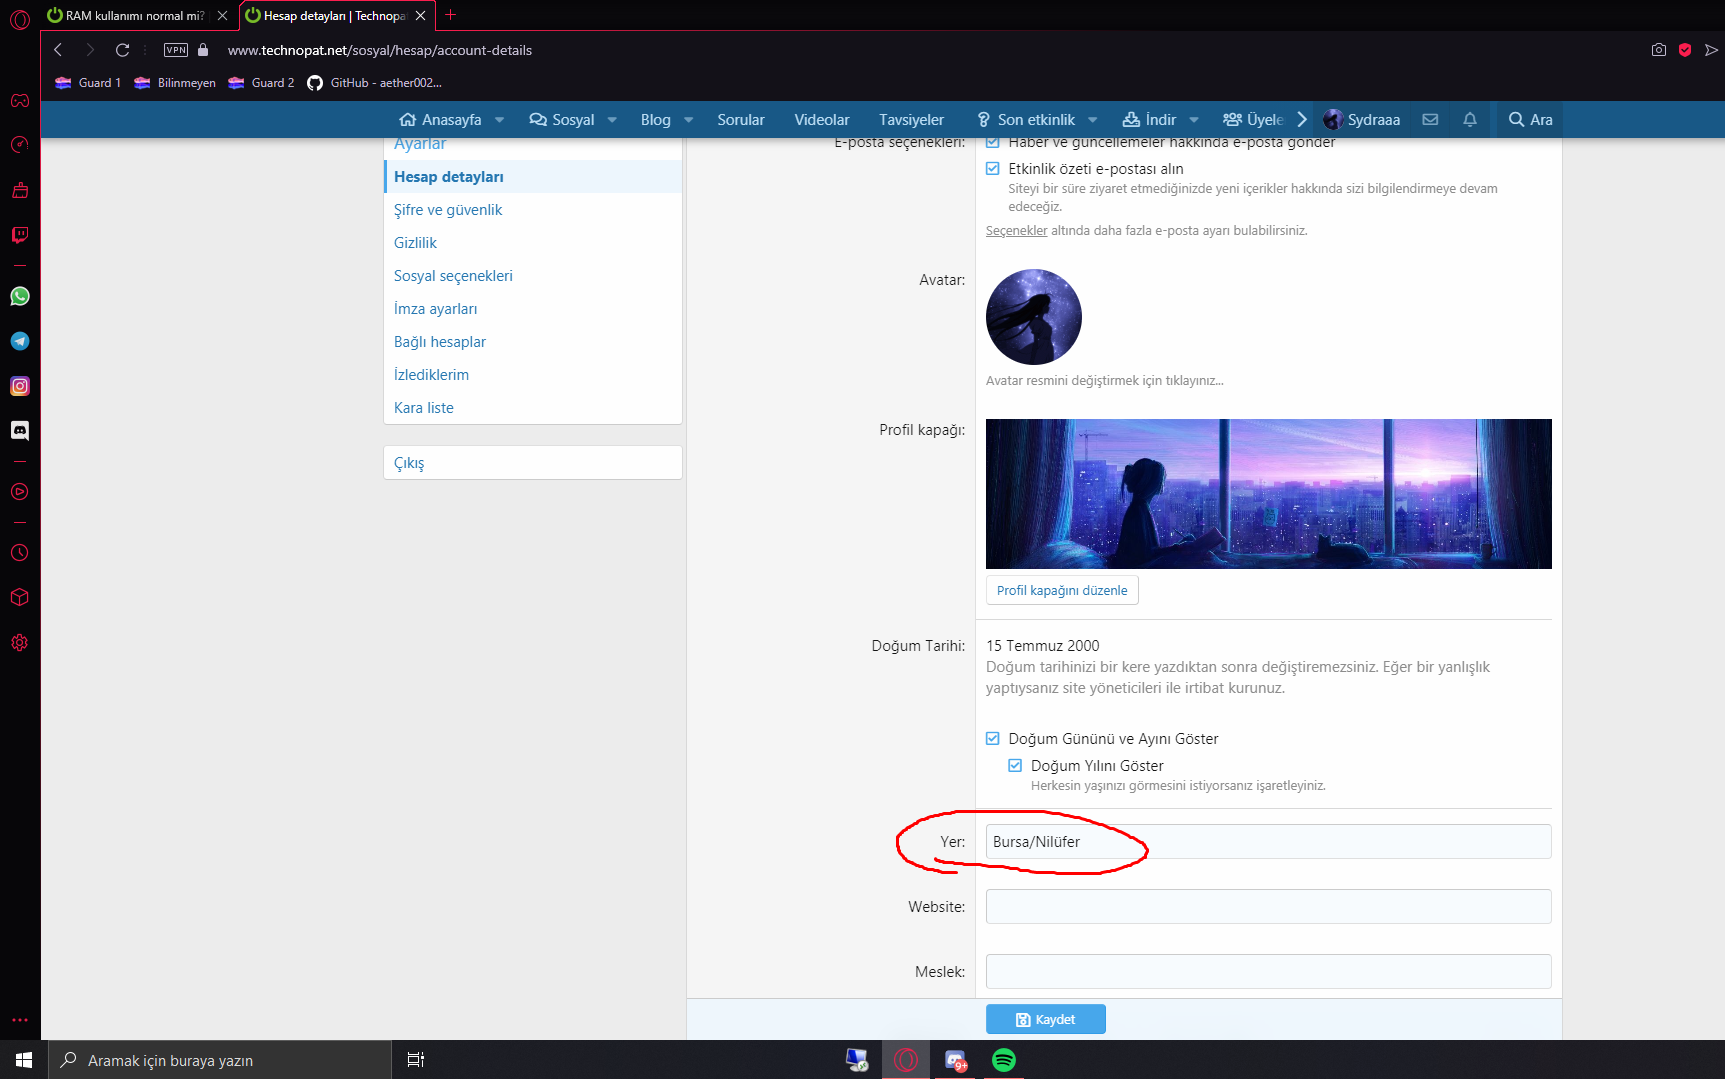1725x1079 pixels.
Task: Open the Technopat inbox envelope icon
Action: click(1430, 119)
